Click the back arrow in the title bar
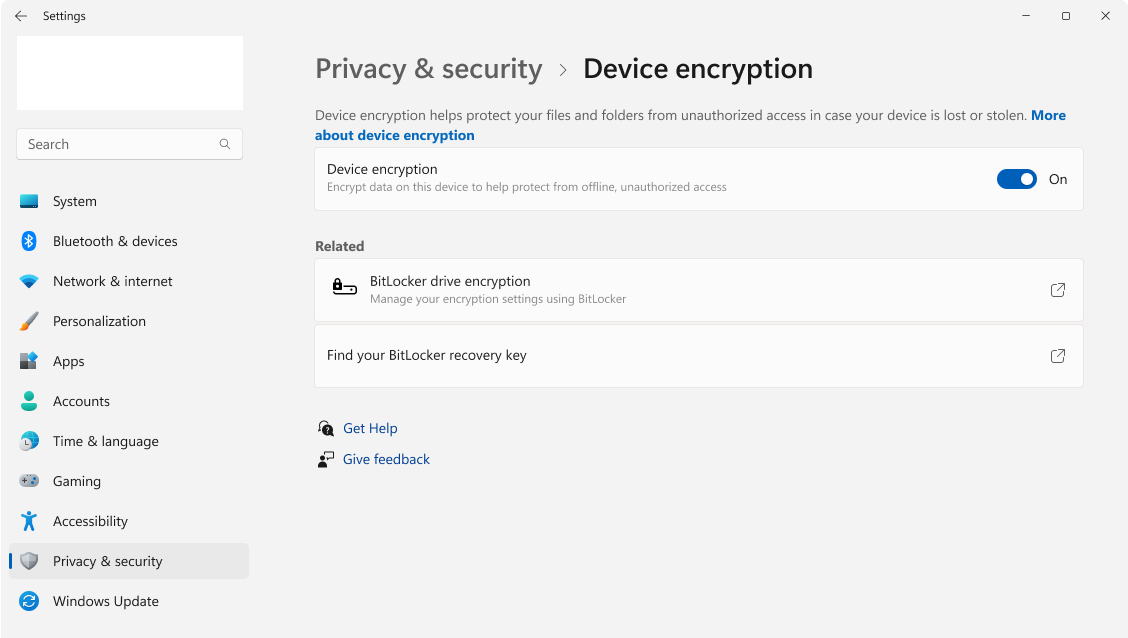This screenshot has width=1128, height=638. point(21,16)
